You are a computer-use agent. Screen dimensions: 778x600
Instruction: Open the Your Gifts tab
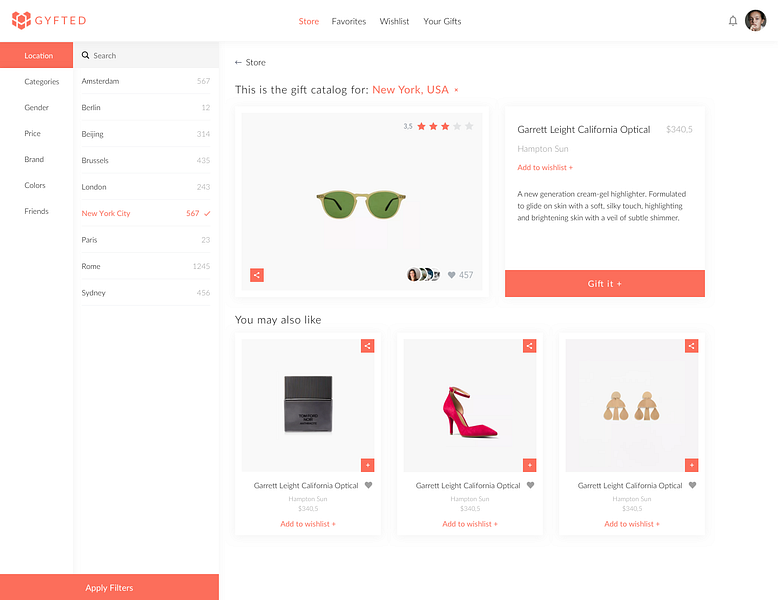(x=442, y=21)
